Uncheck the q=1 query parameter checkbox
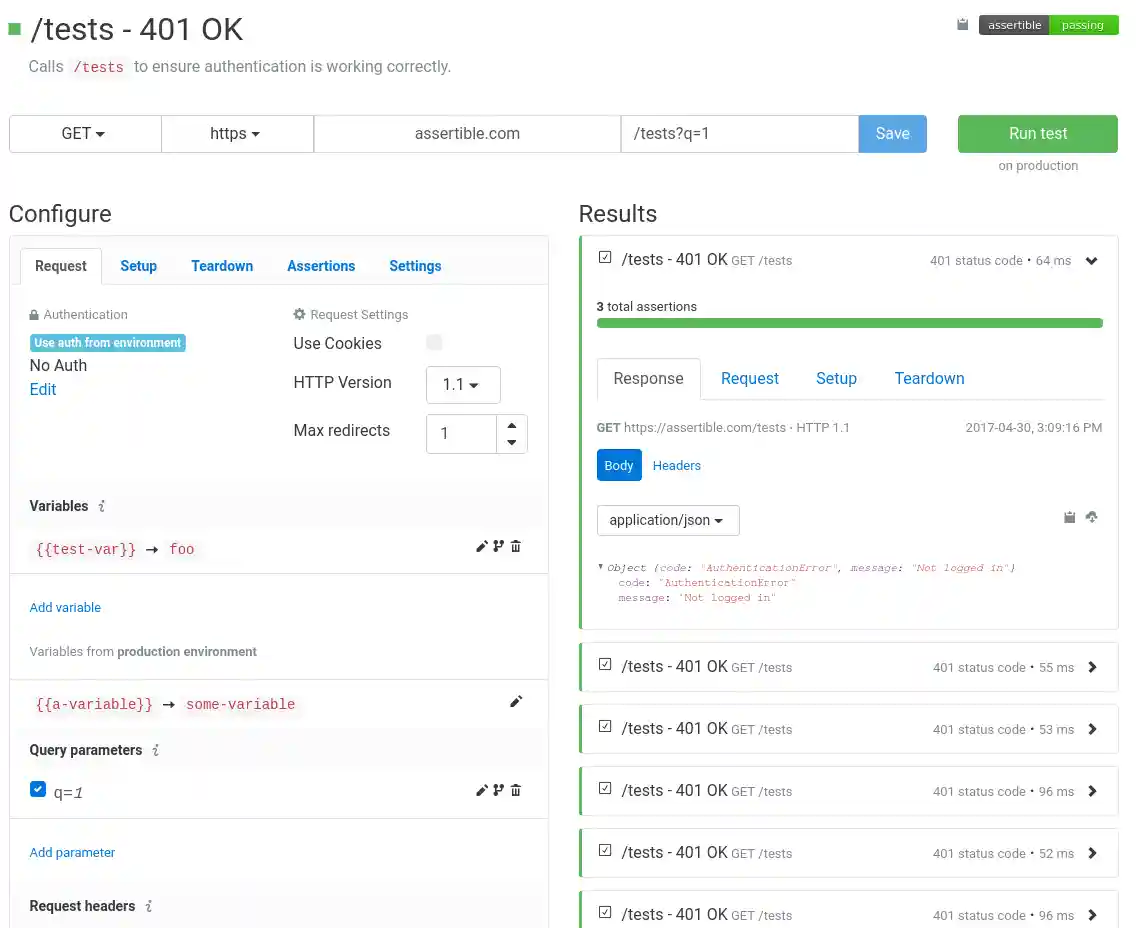 click(x=37, y=789)
